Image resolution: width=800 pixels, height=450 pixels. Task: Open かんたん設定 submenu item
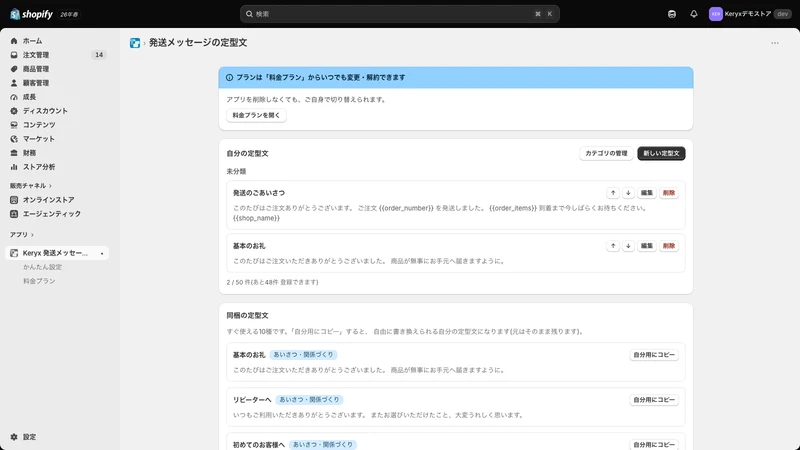click(42, 267)
